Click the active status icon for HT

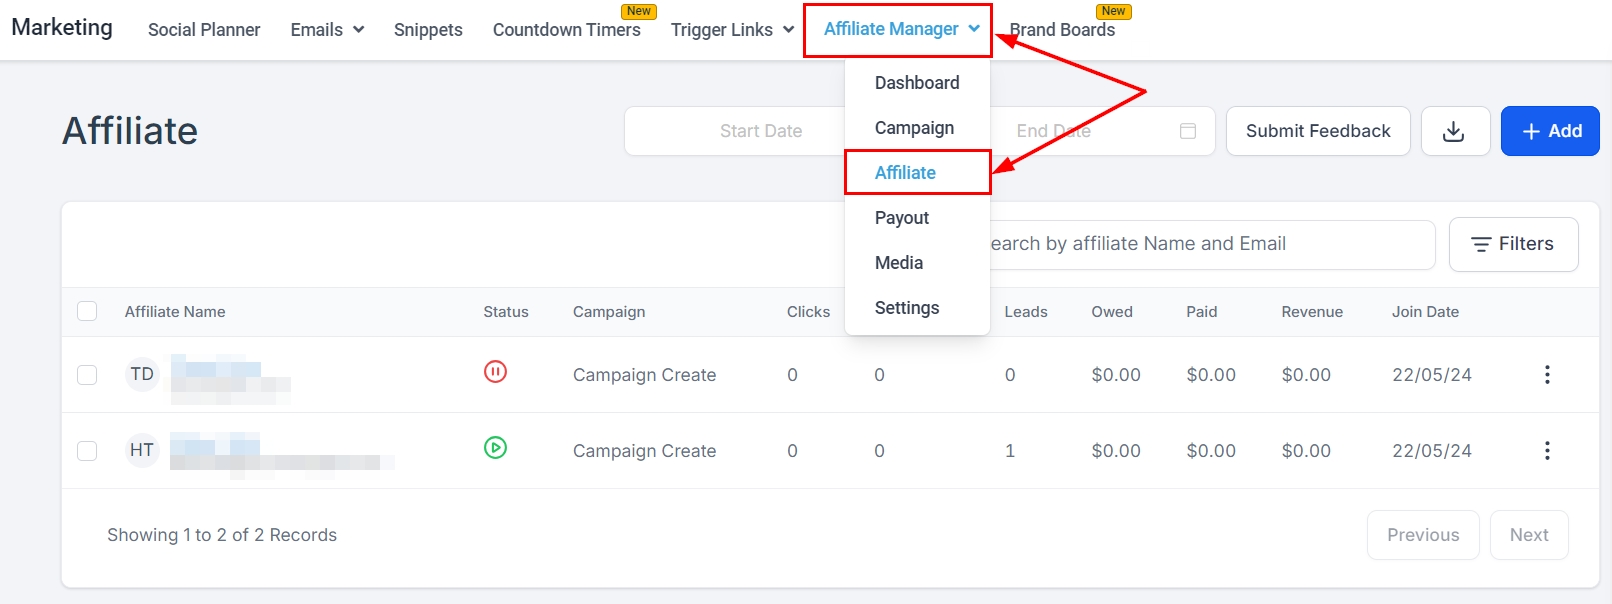coord(495,448)
